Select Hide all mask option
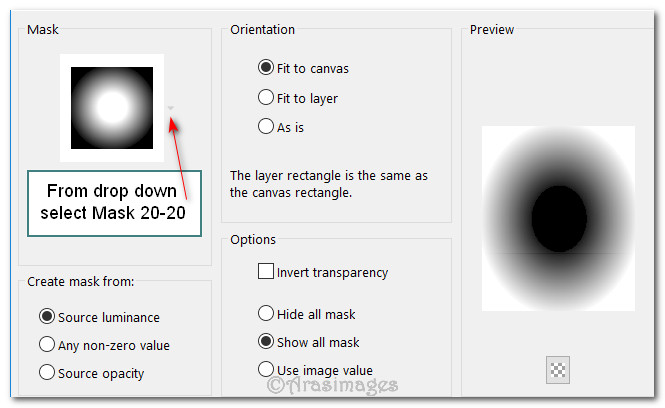Viewport: 665px width, 408px height. 266,313
